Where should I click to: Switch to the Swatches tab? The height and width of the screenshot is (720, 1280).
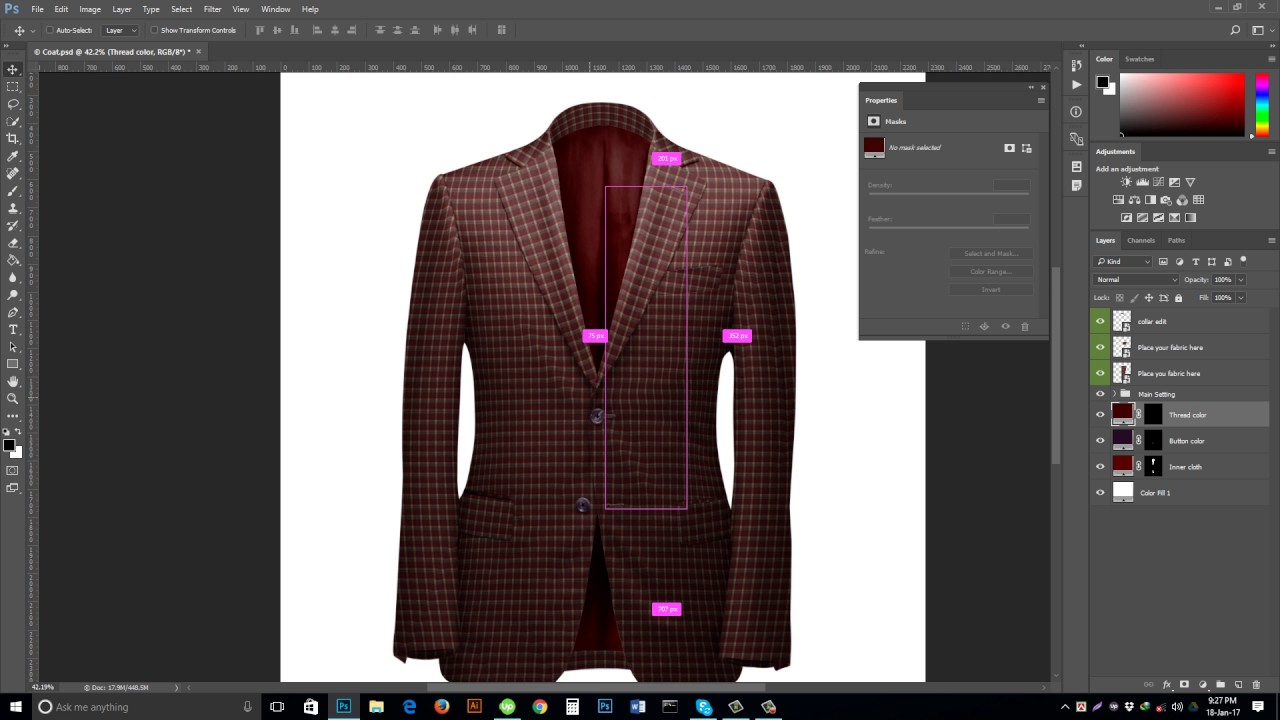[1140, 59]
